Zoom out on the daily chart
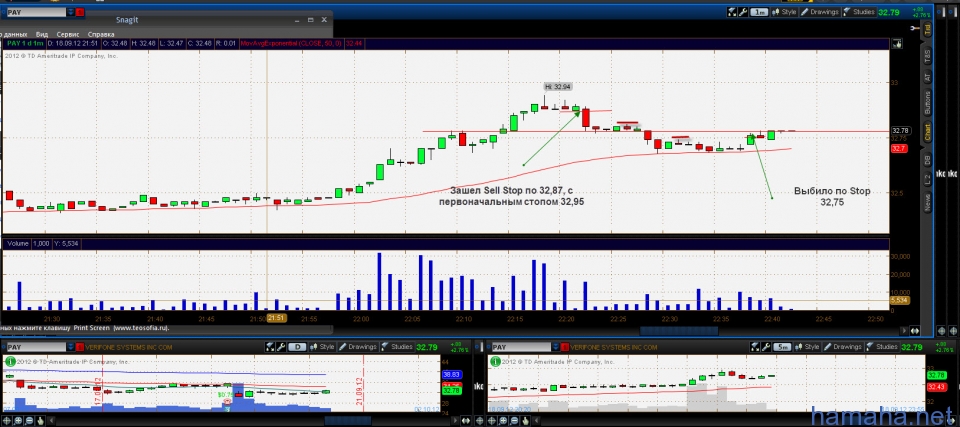This screenshot has width=960, height=427. coord(29,420)
